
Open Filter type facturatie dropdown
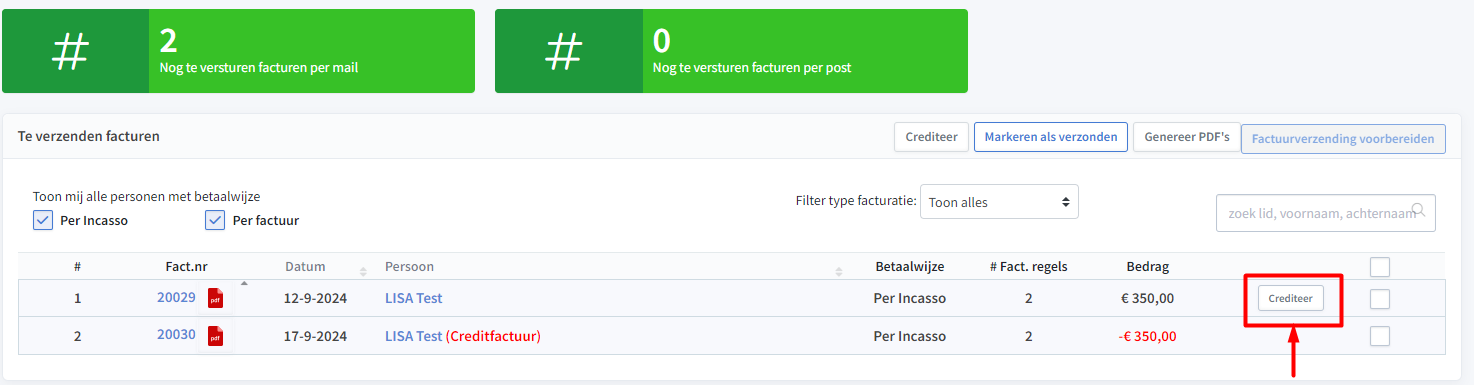999,201
